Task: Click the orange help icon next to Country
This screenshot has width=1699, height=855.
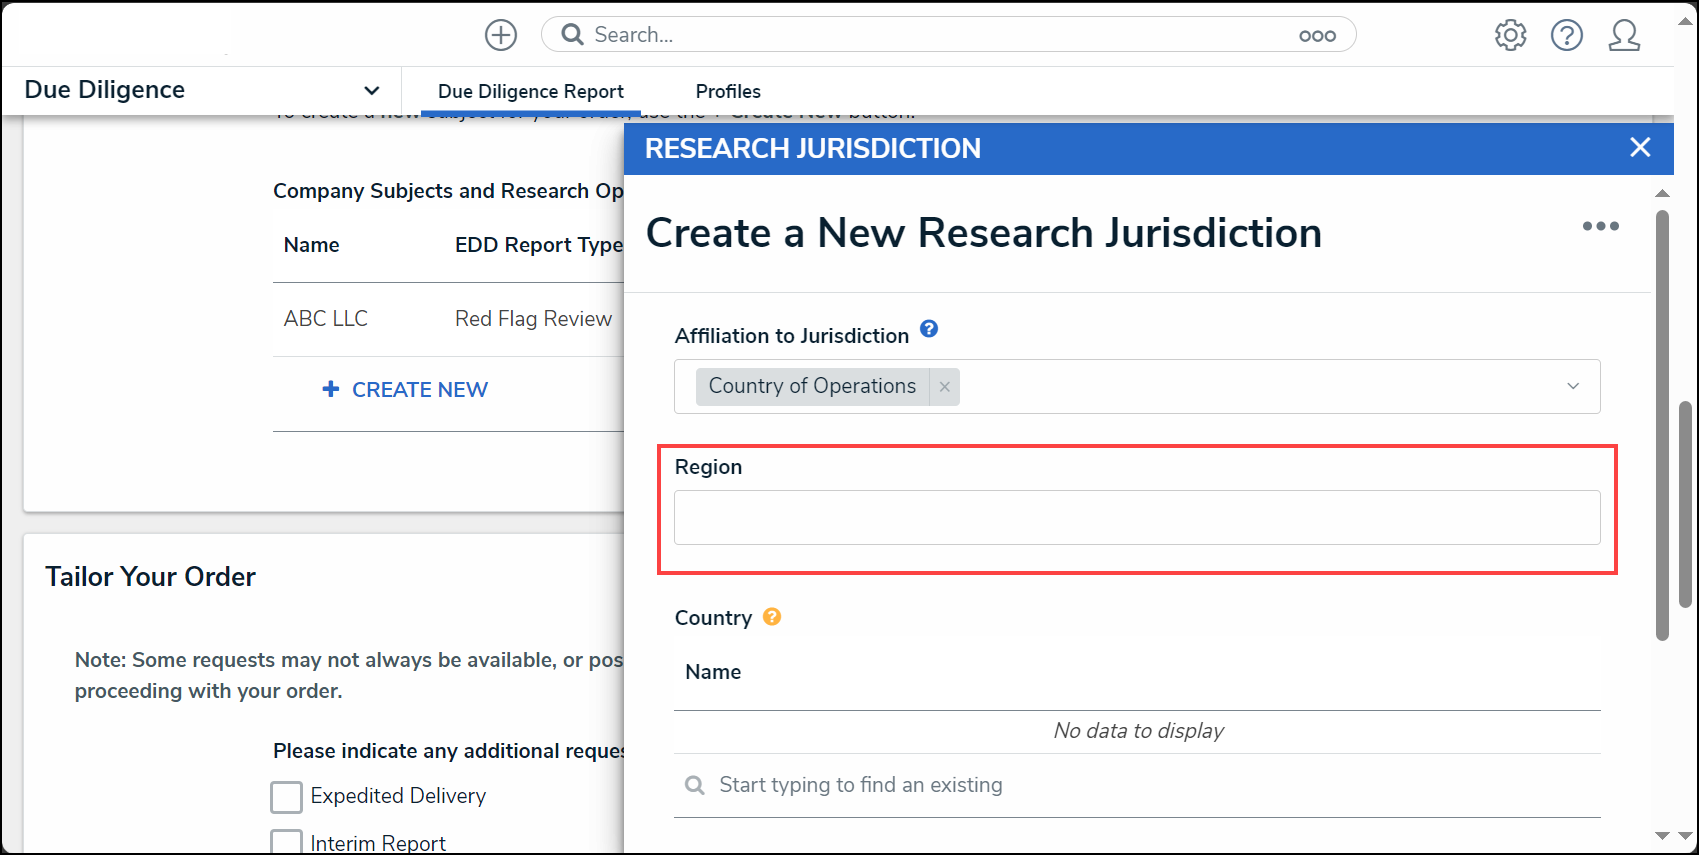Action: 772,616
